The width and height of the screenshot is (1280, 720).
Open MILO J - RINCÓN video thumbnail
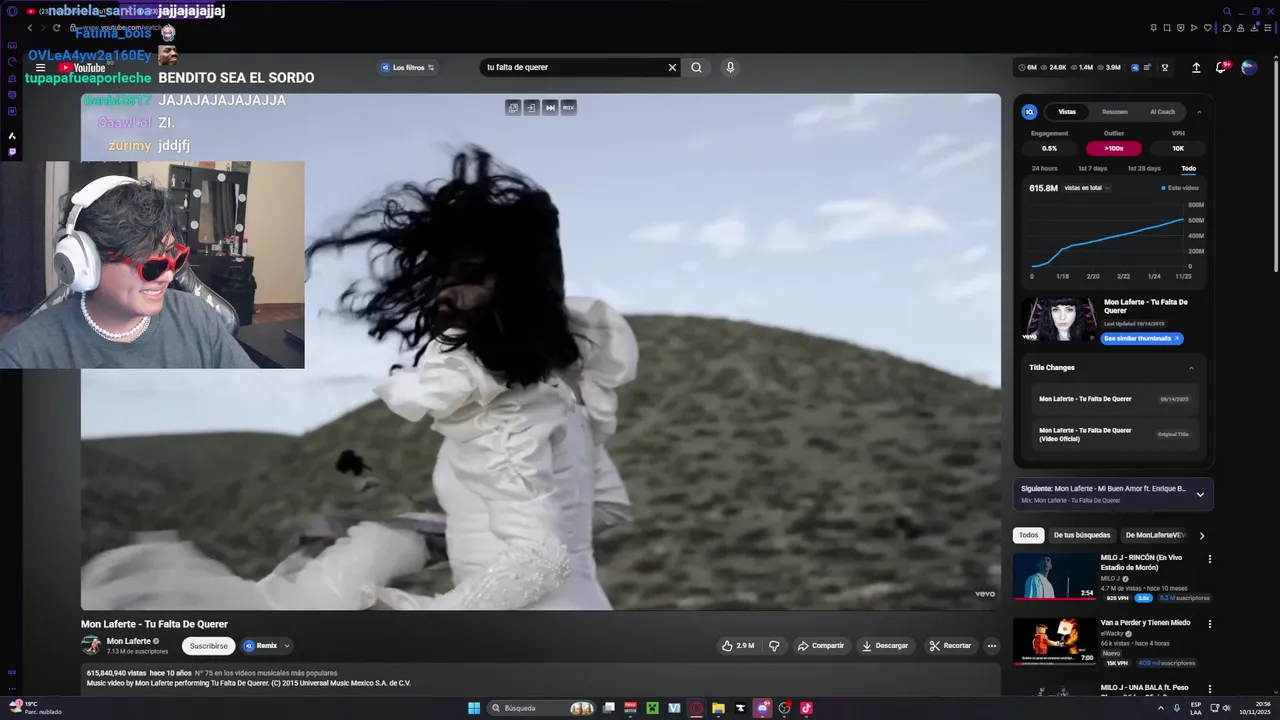click(x=1054, y=576)
